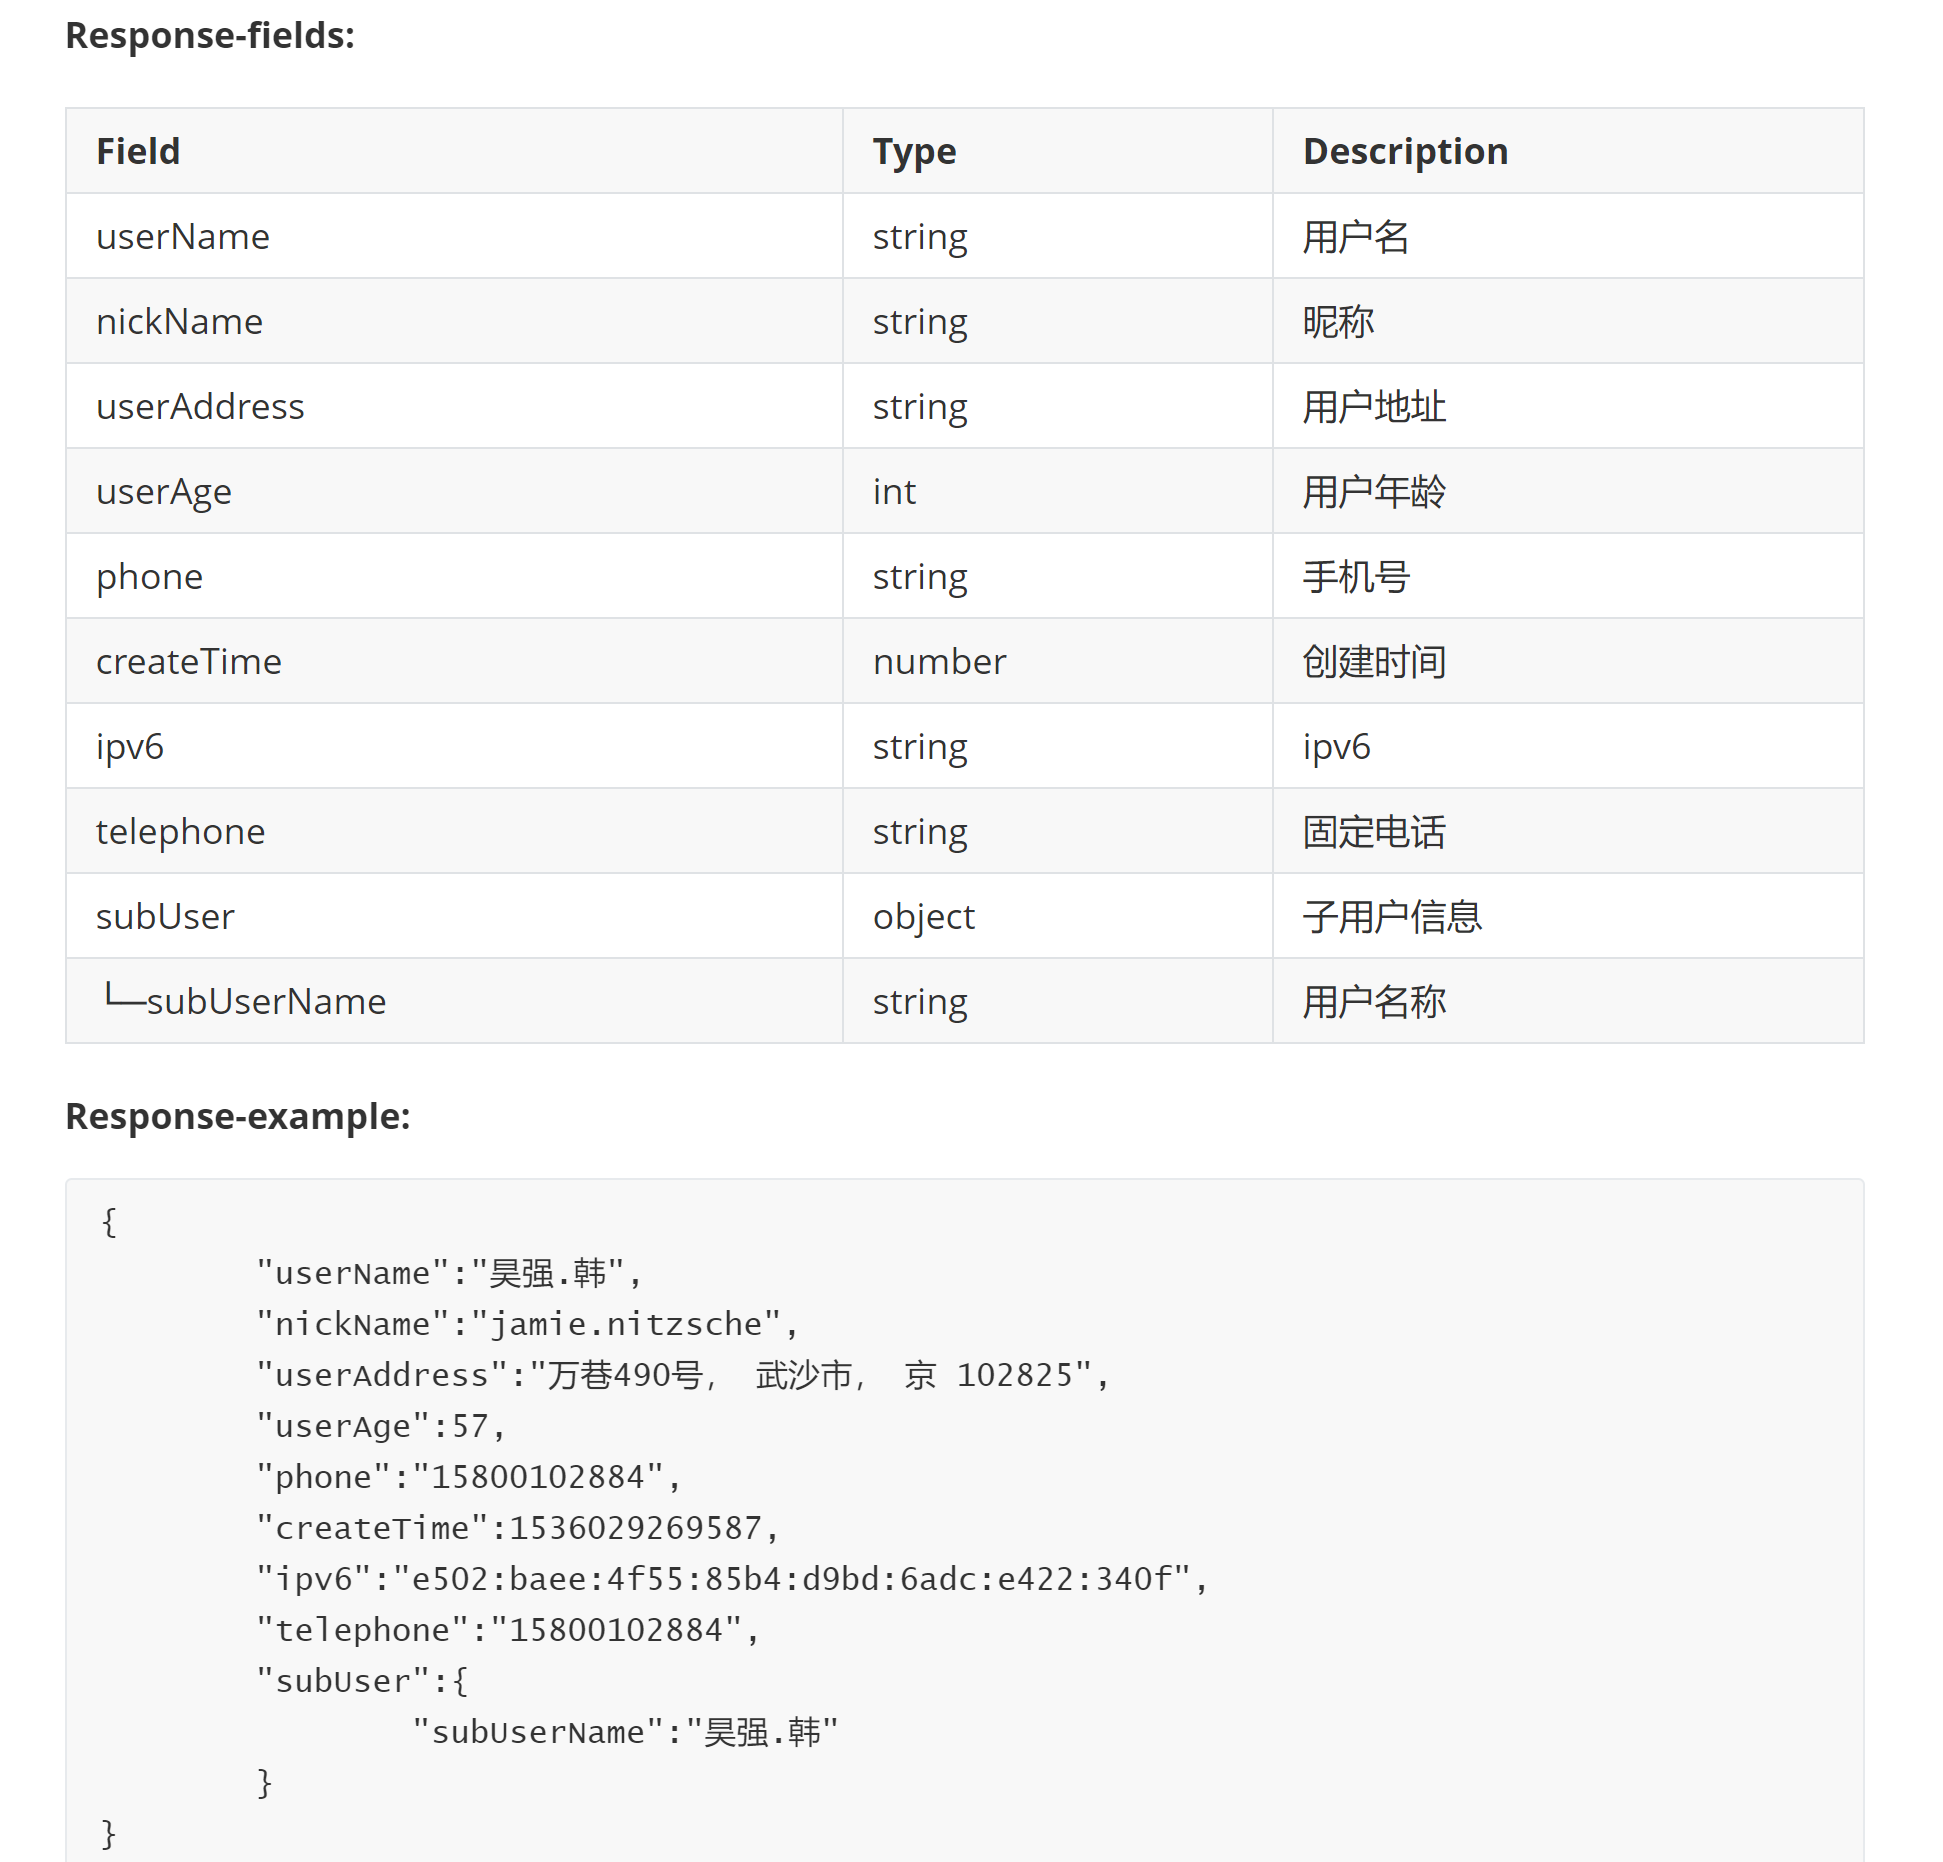Select the userName field cell
Image resolution: width=1943 pixels, height=1862 pixels.
click(x=454, y=237)
